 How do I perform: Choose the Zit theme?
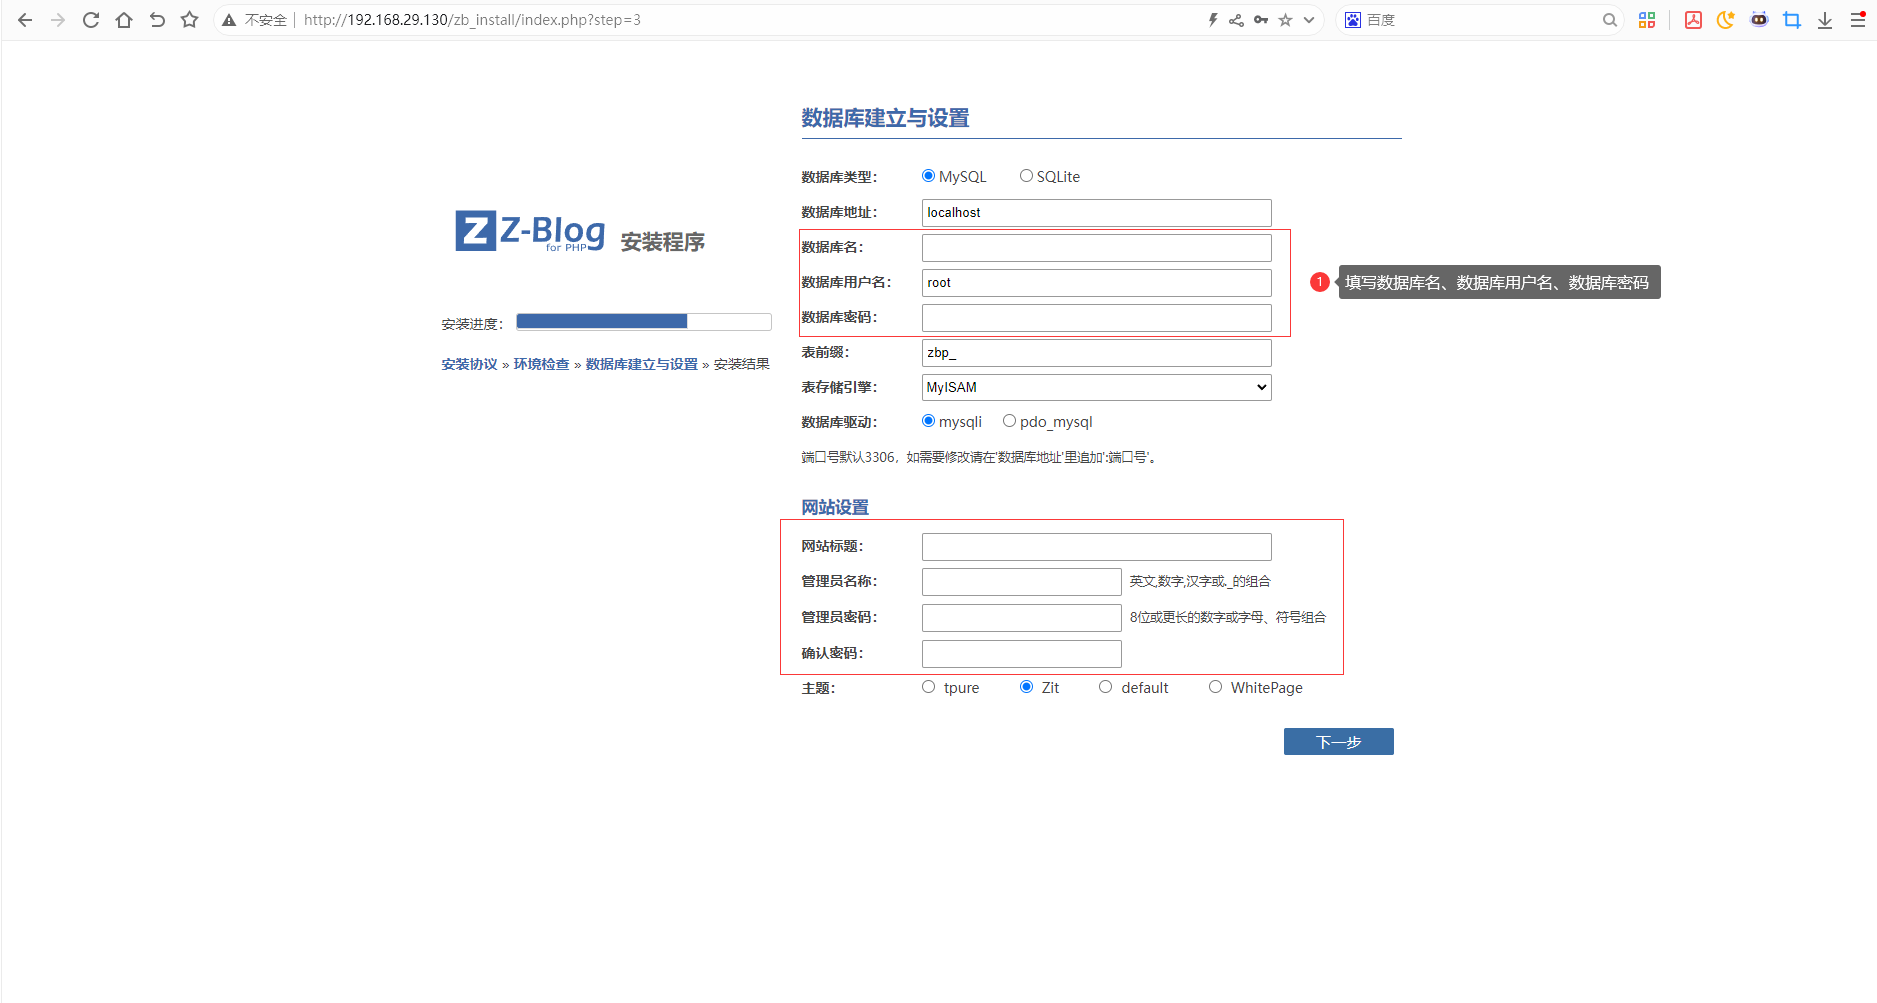[x=1026, y=687]
